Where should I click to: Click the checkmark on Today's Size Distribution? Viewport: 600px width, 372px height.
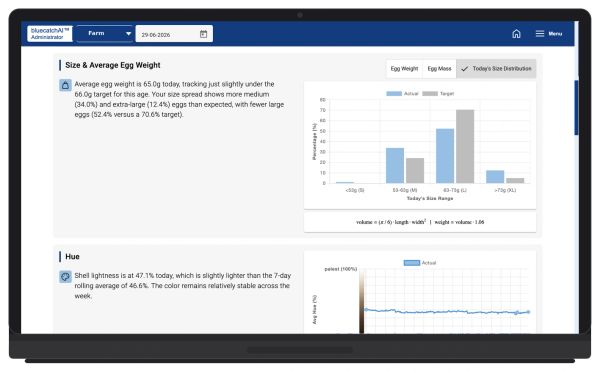[465, 69]
